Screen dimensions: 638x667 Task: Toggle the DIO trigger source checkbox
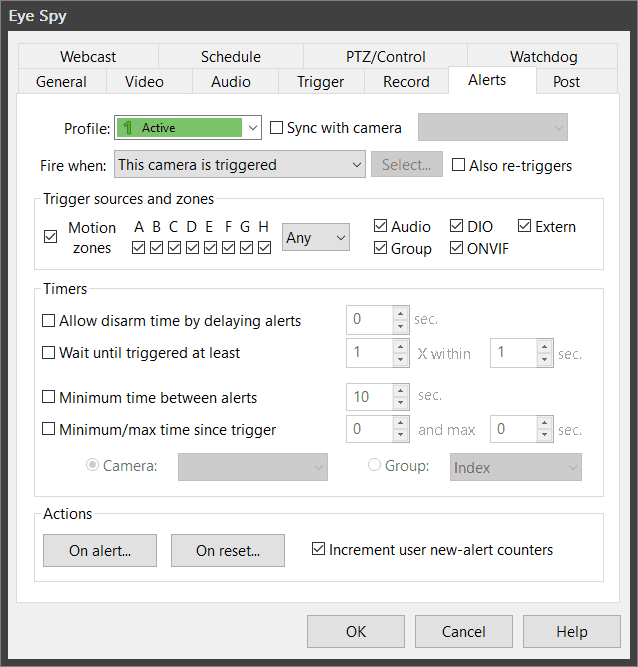[456, 226]
